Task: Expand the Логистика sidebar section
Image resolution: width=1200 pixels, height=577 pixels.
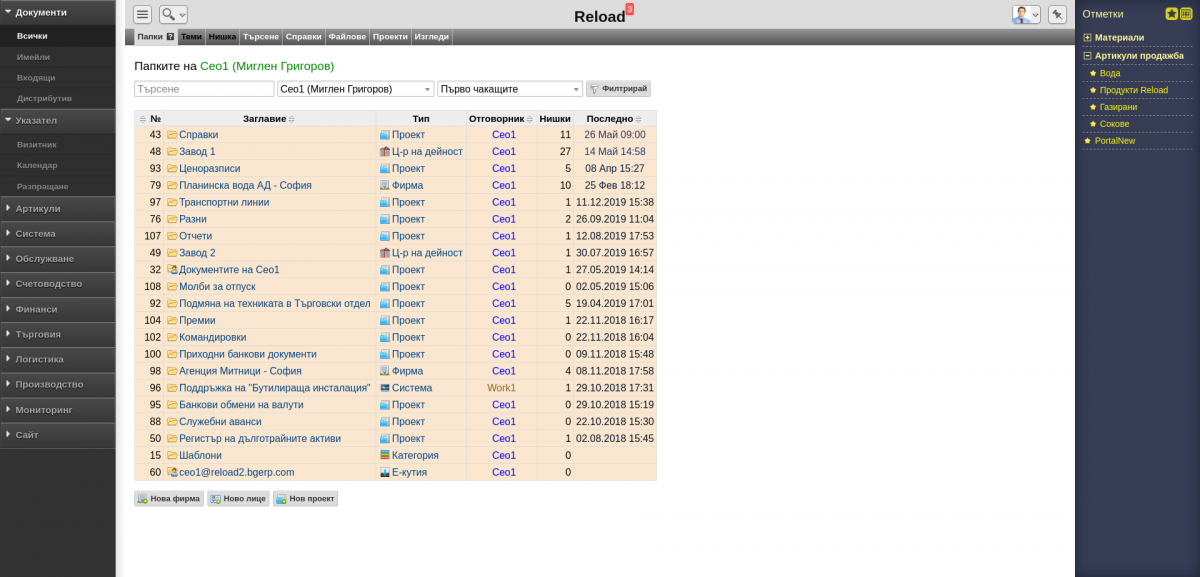Action: coord(57,359)
